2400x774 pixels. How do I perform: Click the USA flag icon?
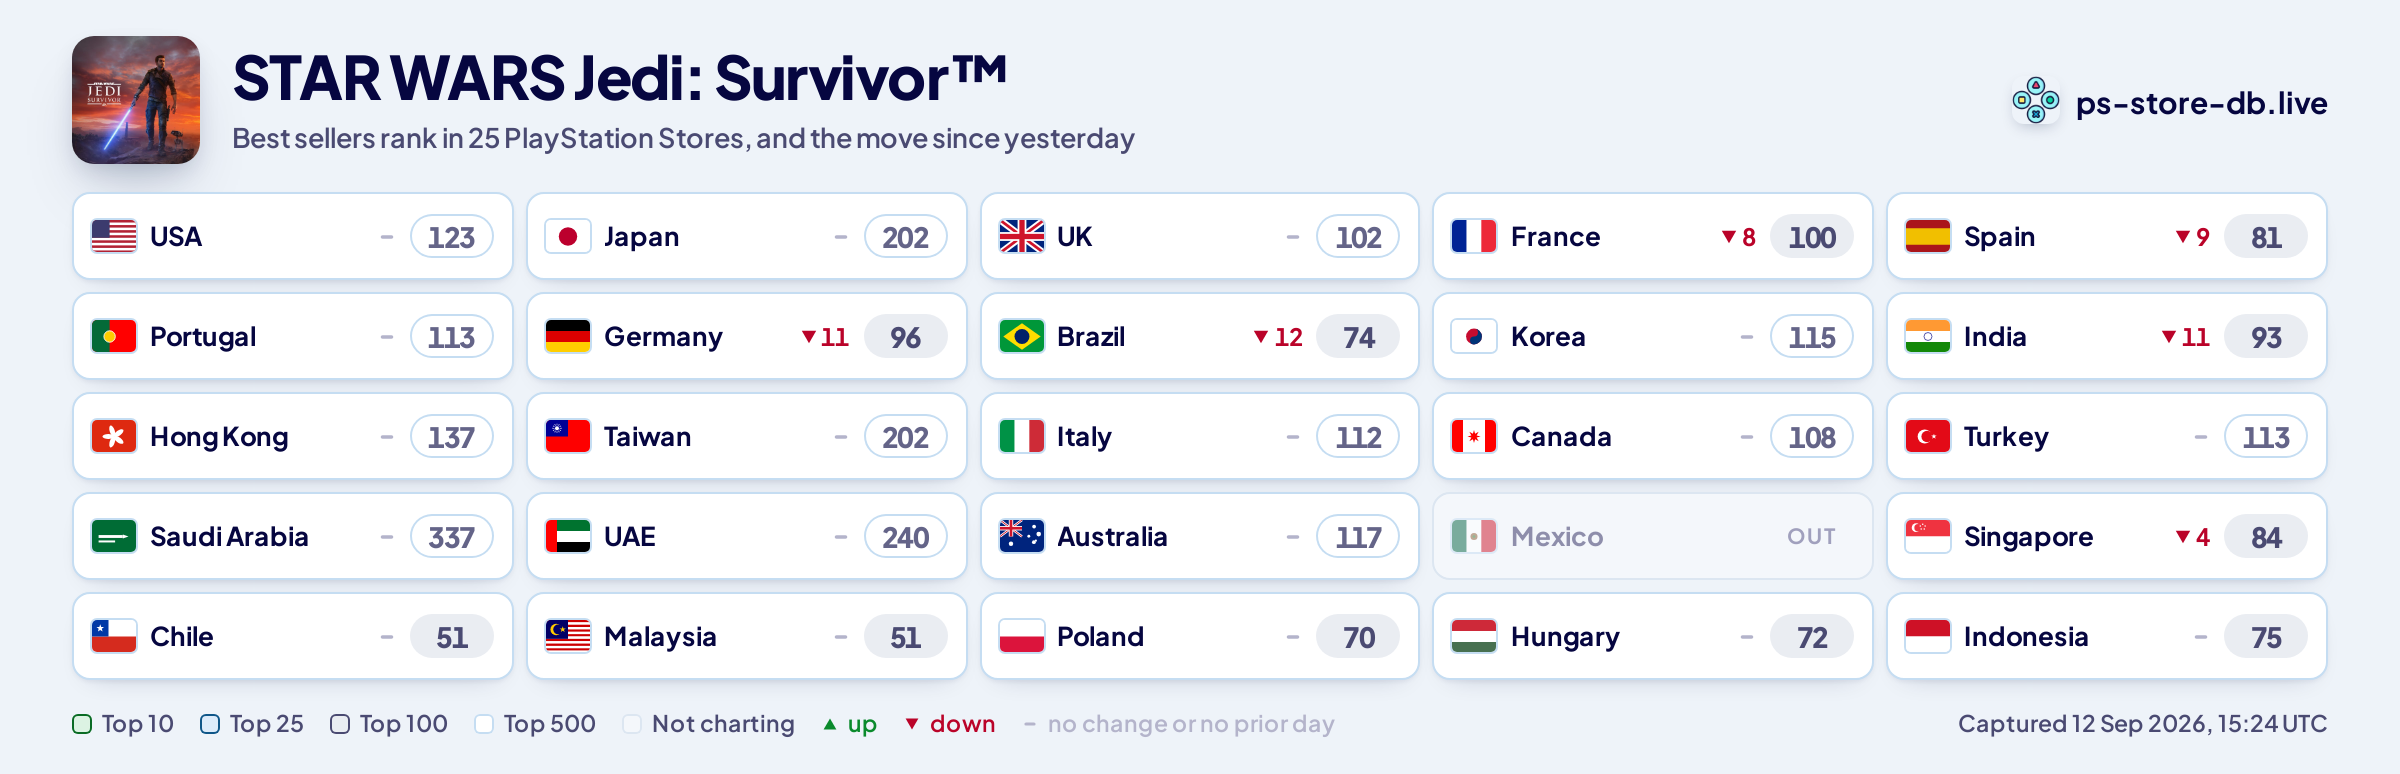114,236
